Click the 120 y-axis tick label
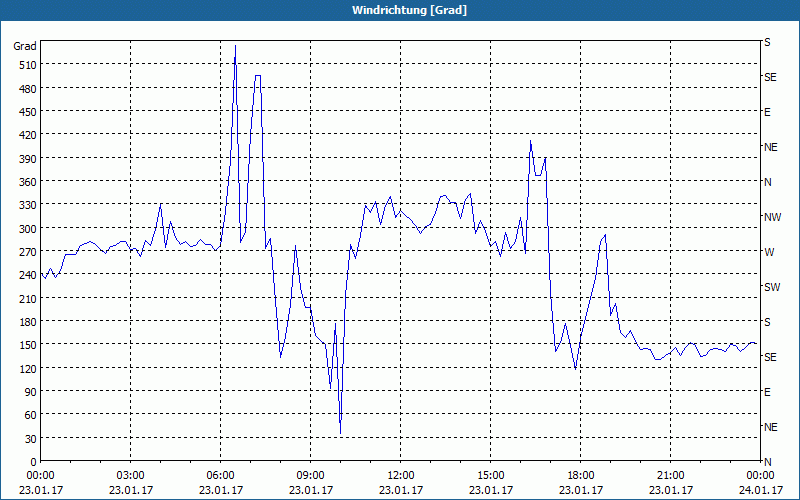 [28, 369]
